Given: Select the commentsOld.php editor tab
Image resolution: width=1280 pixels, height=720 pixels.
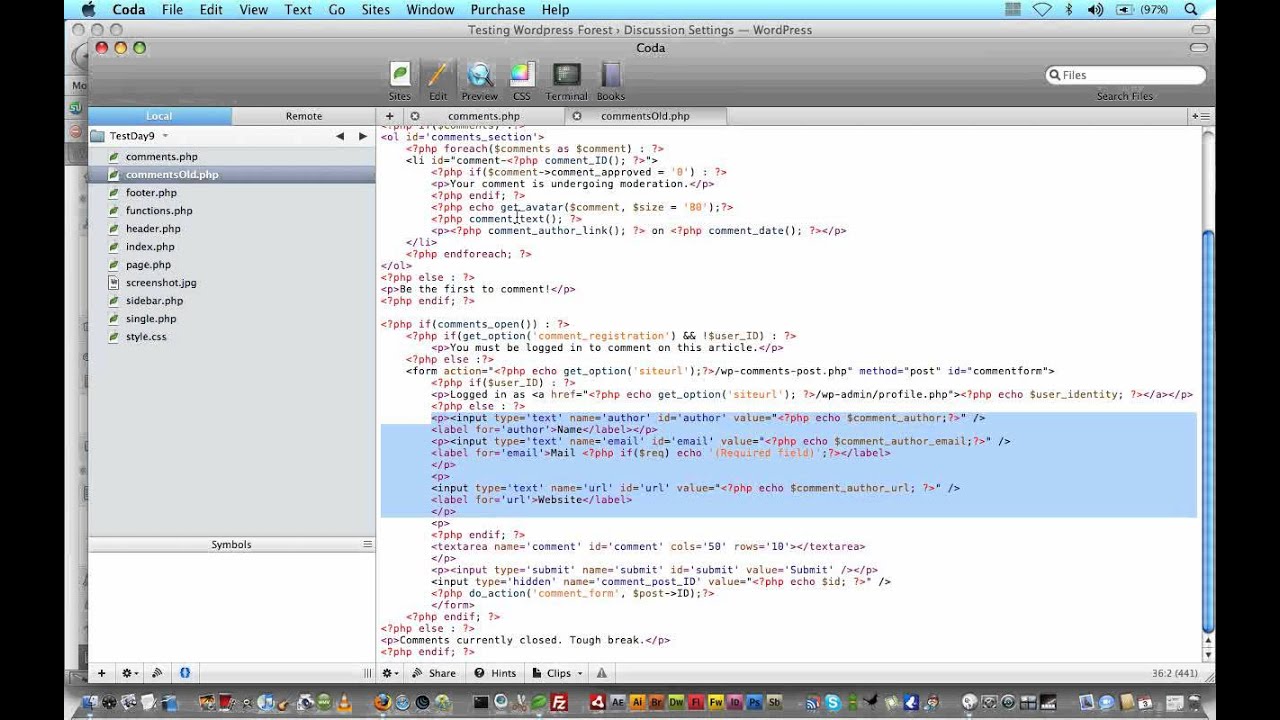Looking at the screenshot, I should (645, 116).
